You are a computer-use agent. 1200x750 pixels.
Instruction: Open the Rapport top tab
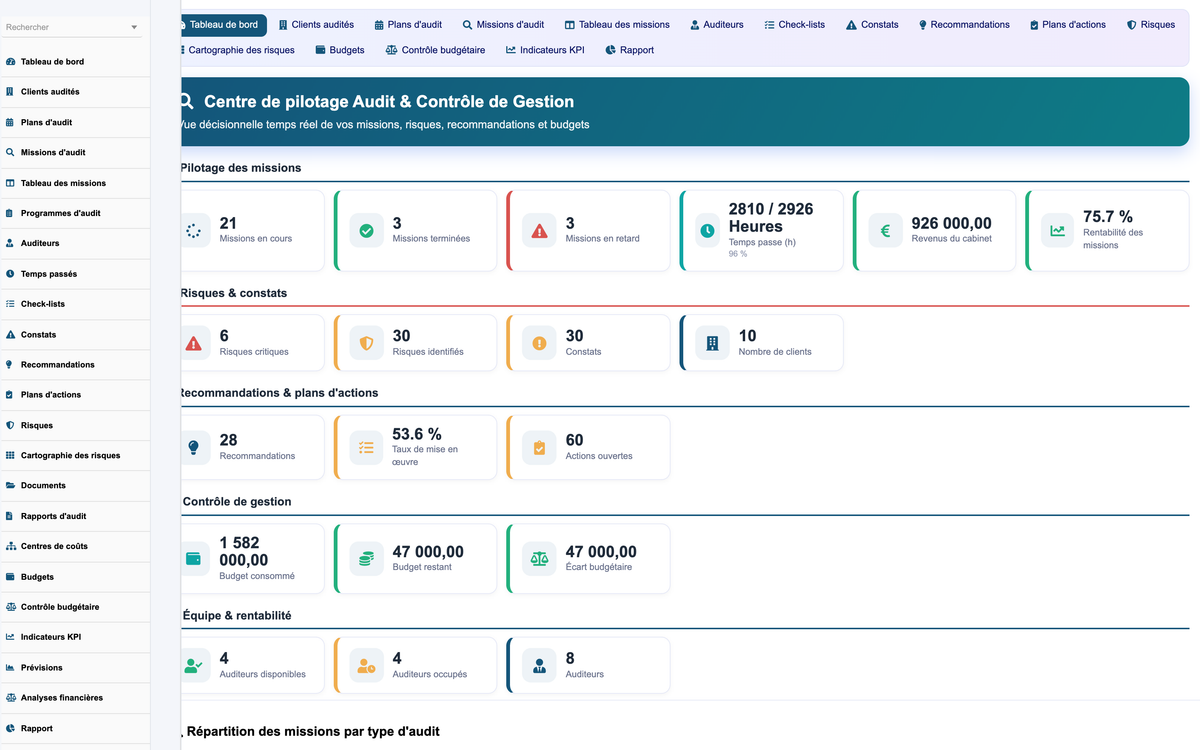tap(630, 50)
